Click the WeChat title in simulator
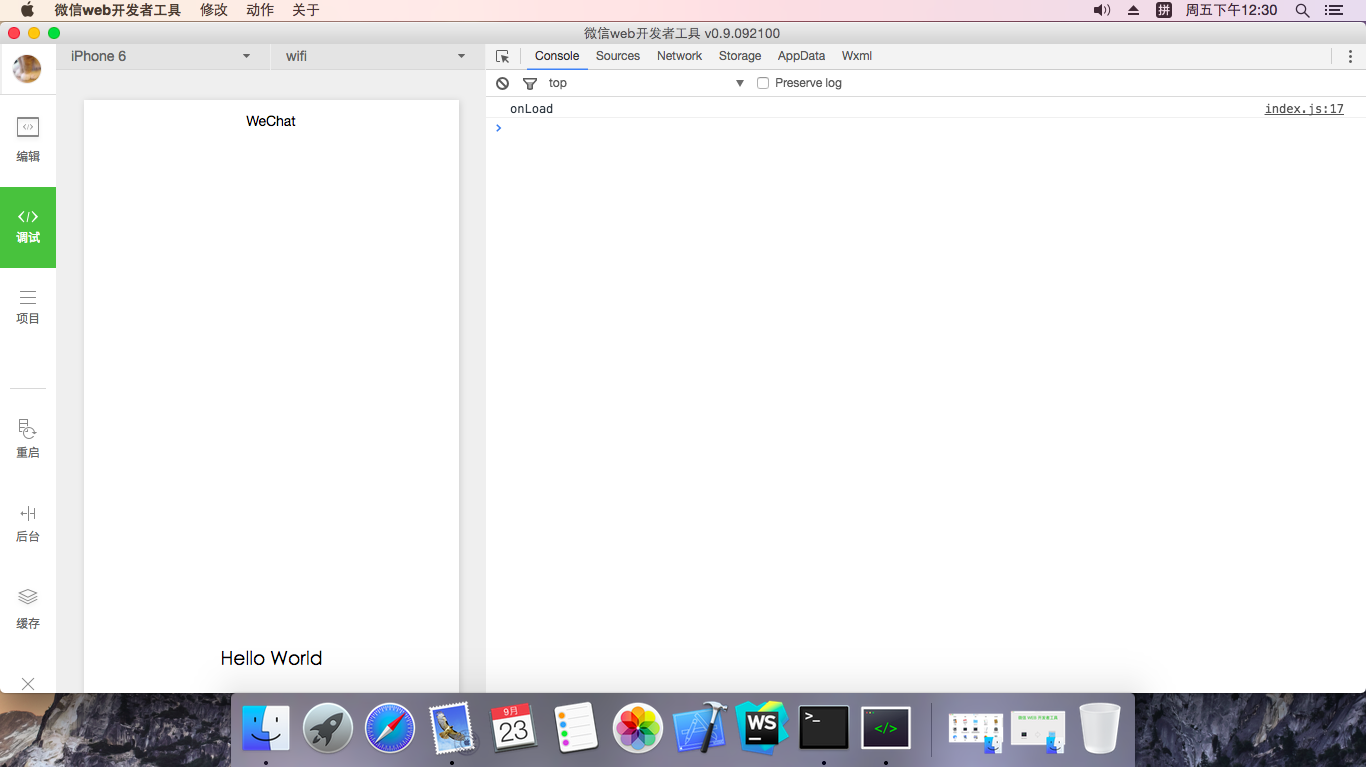The height and width of the screenshot is (767, 1366). [x=271, y=121]
